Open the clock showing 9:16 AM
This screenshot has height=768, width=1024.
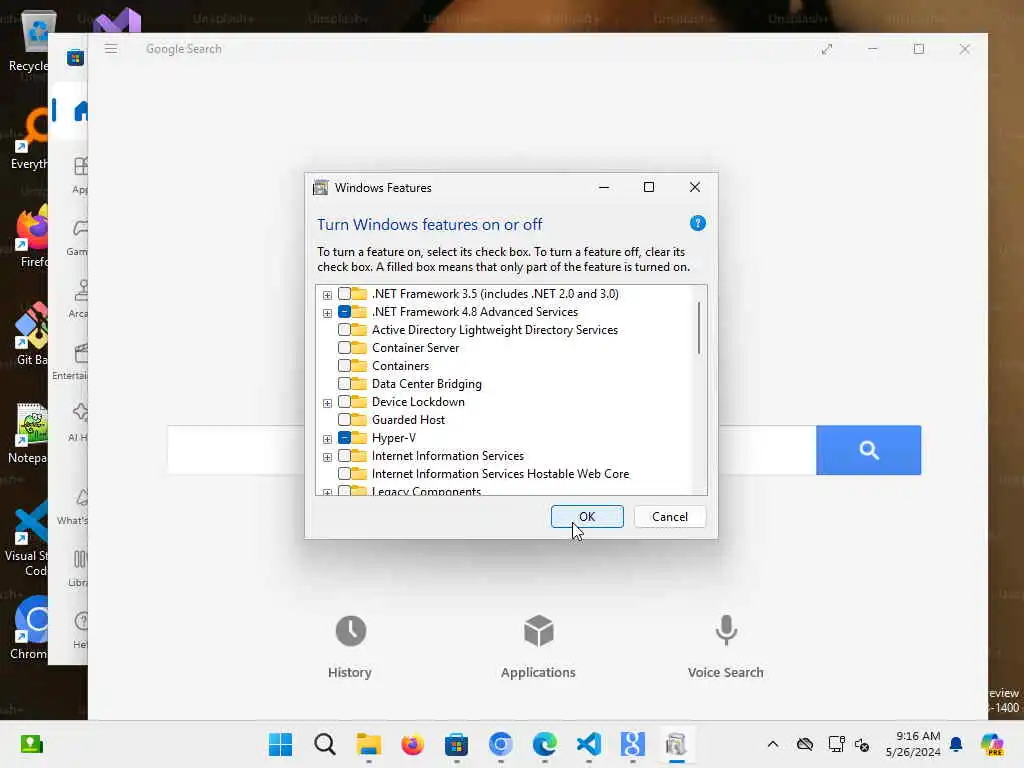[913, 744]
